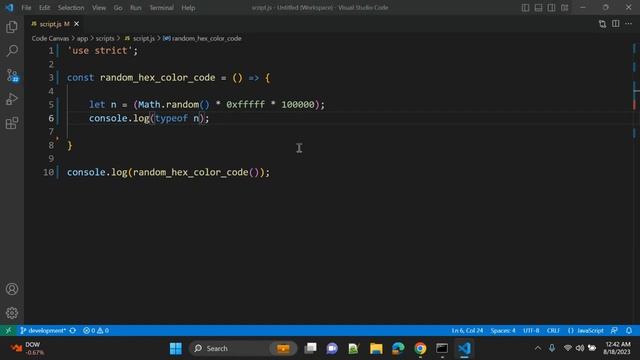
Task: Change indentation via Spaces: 4
Action: coord(503,330)
